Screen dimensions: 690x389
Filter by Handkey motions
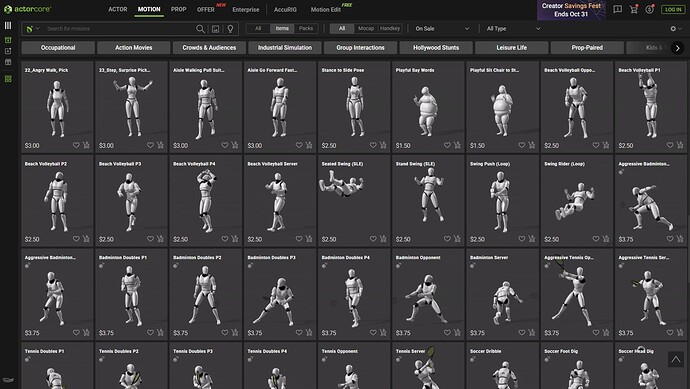tap(389, 29)
